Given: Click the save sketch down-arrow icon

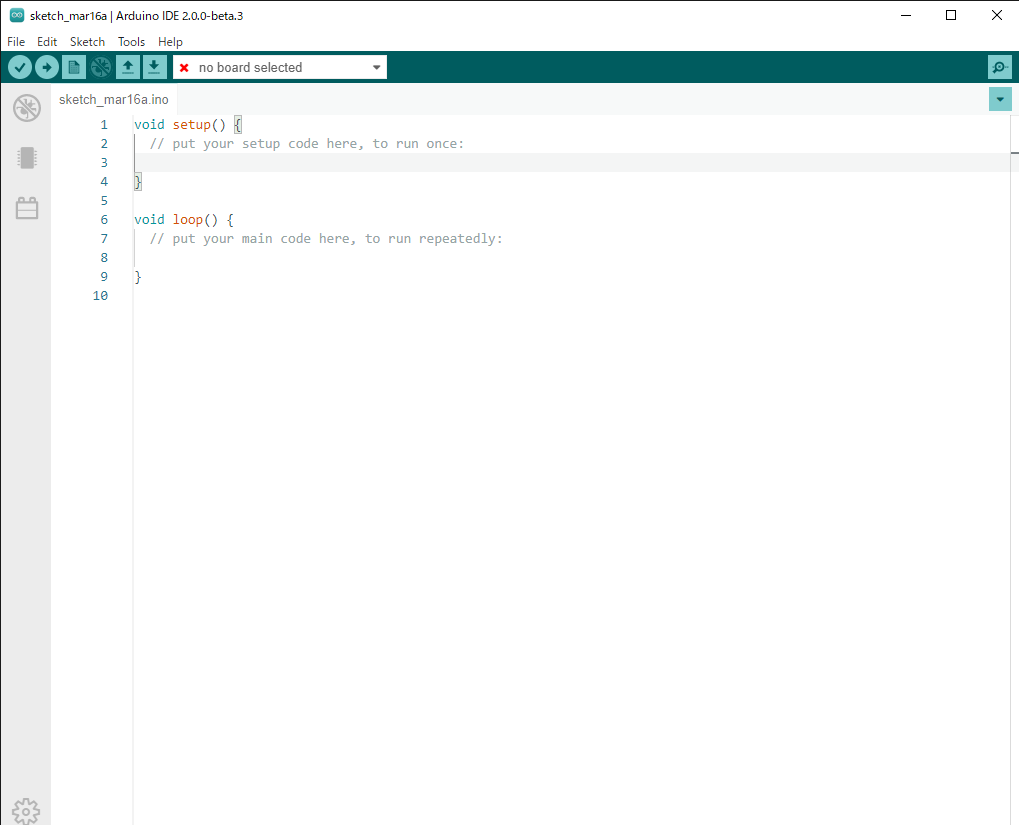Looking at the screenshot, I should click(x=154, y=67).
